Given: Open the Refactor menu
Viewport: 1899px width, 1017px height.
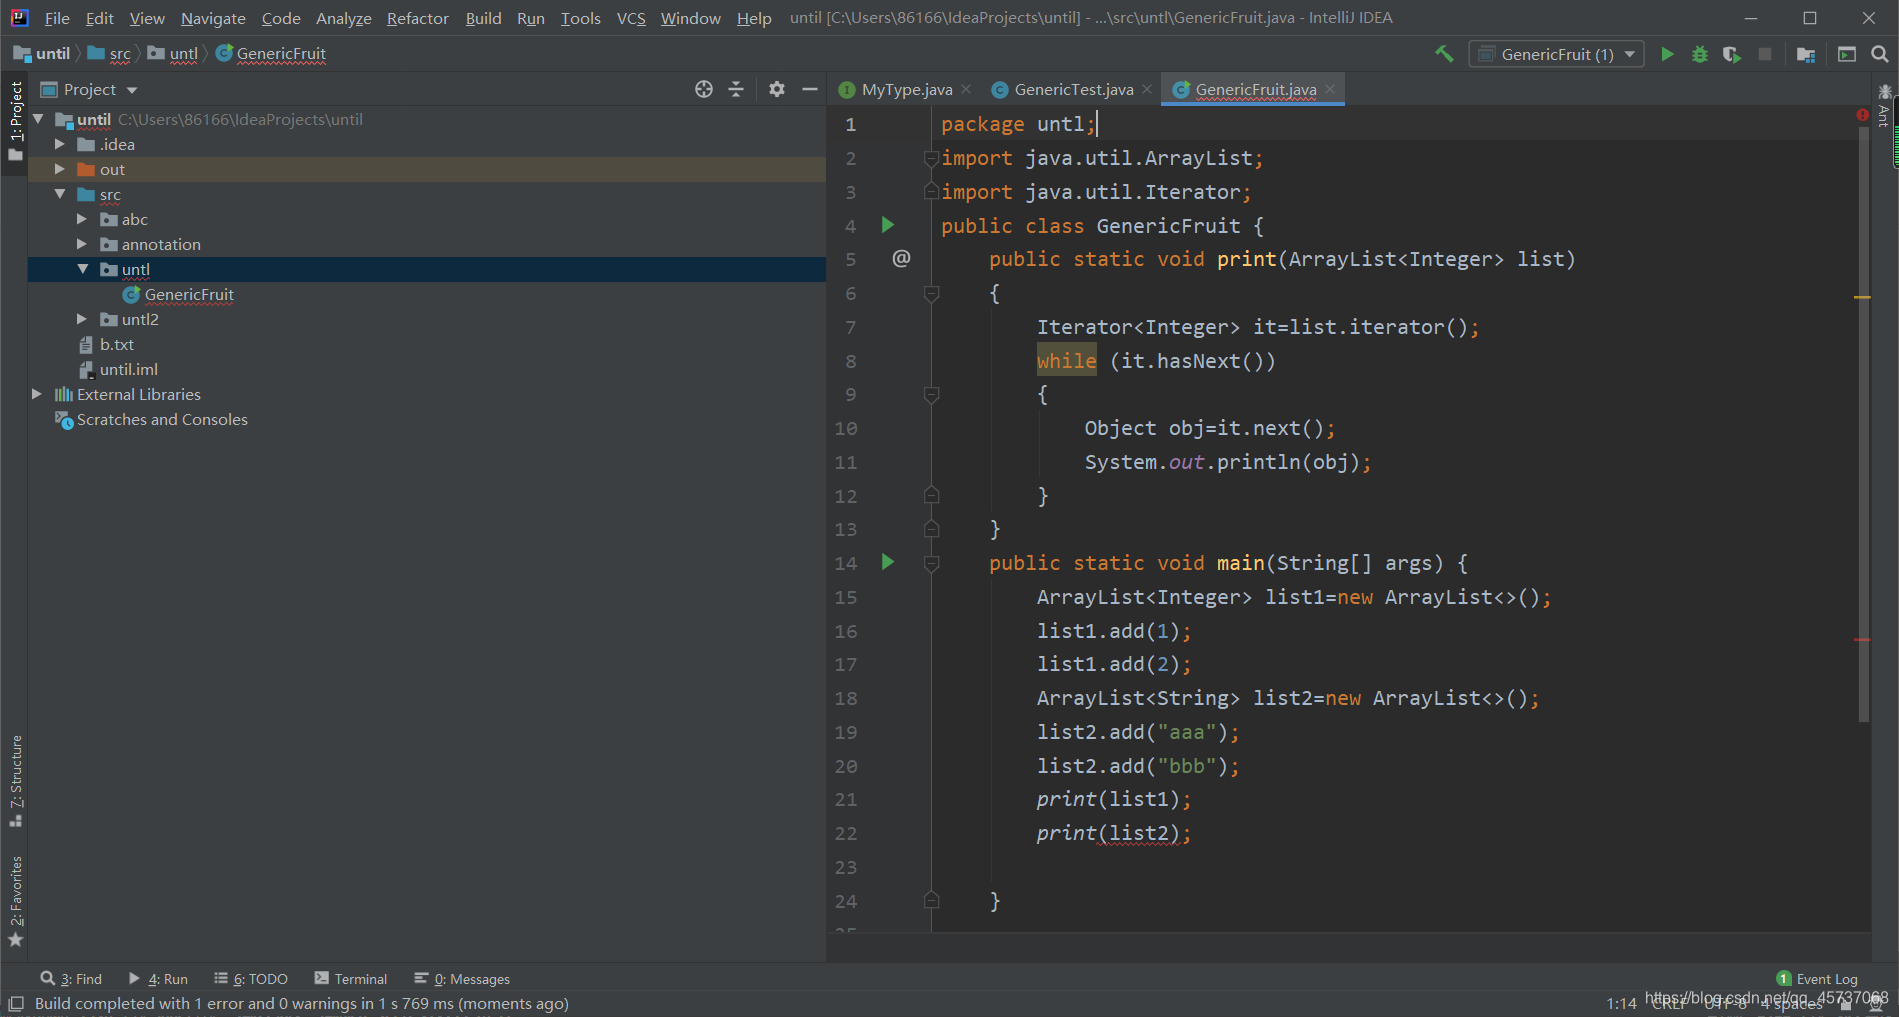Looking at the screenshot, I should point(418,18).
